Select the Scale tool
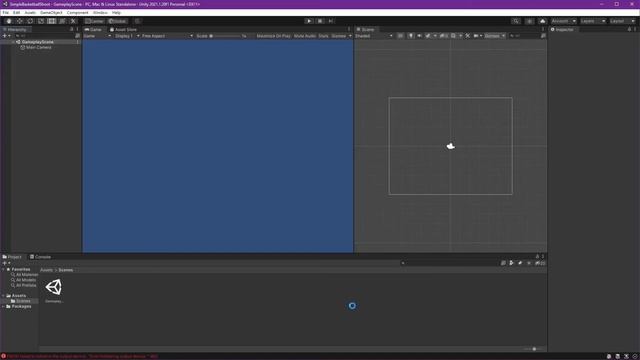The width and height of the screenshot is (640, 360). [x=41, y=21]
